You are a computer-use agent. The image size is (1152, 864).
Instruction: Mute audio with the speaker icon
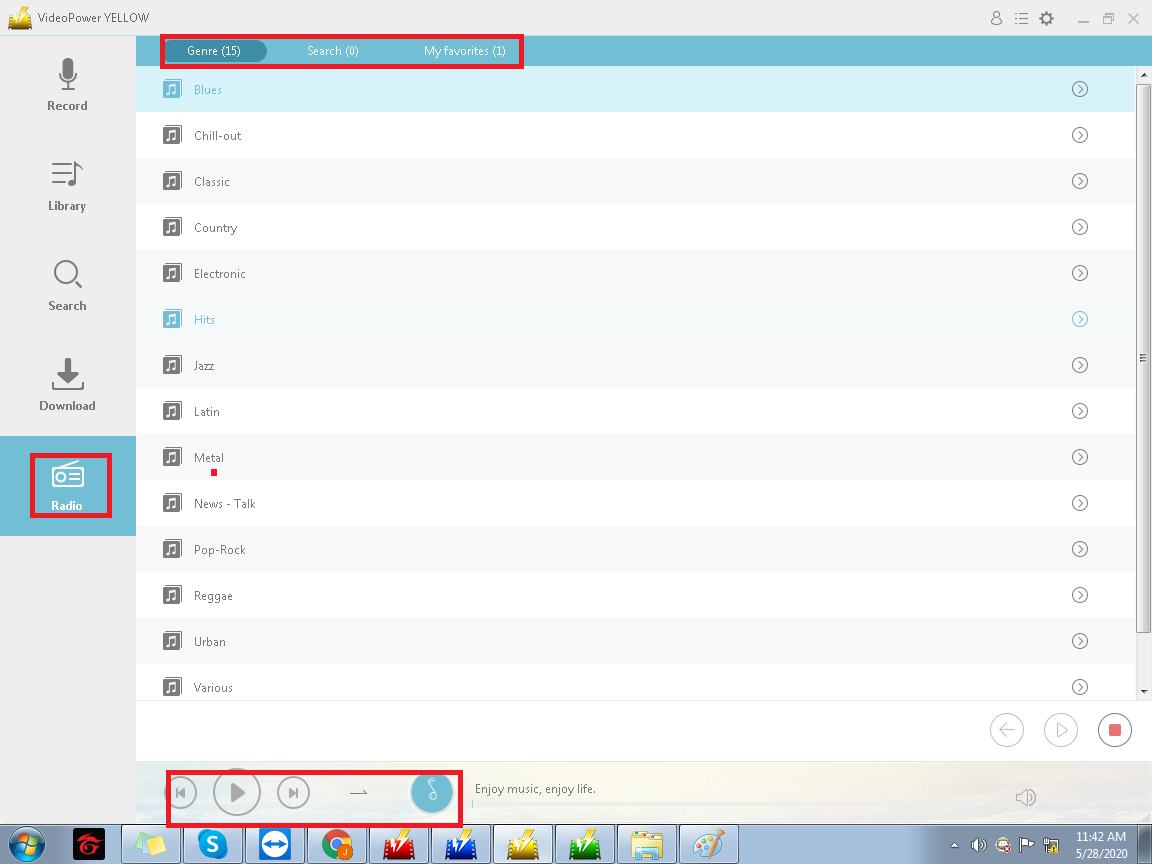(1025, 797)
